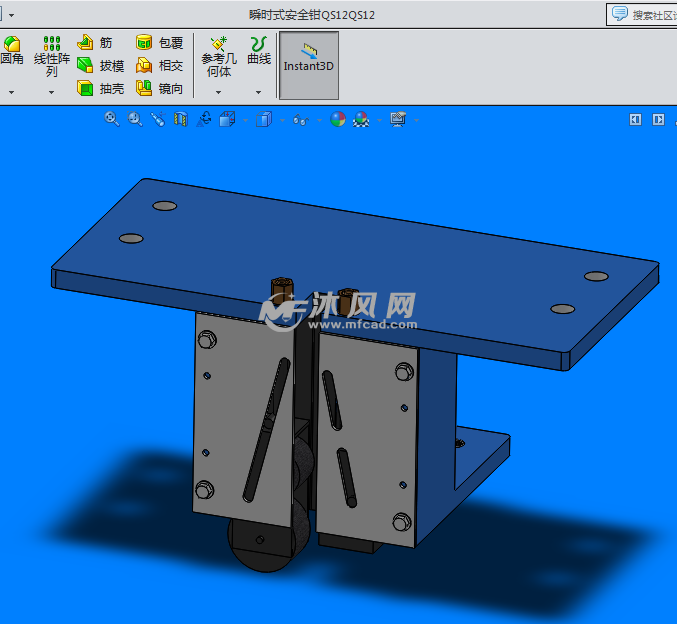Viewport: 677px width, 624px height.
Task: Expand the 参考几何体 dropdown arrow
Action: (218, 92)
